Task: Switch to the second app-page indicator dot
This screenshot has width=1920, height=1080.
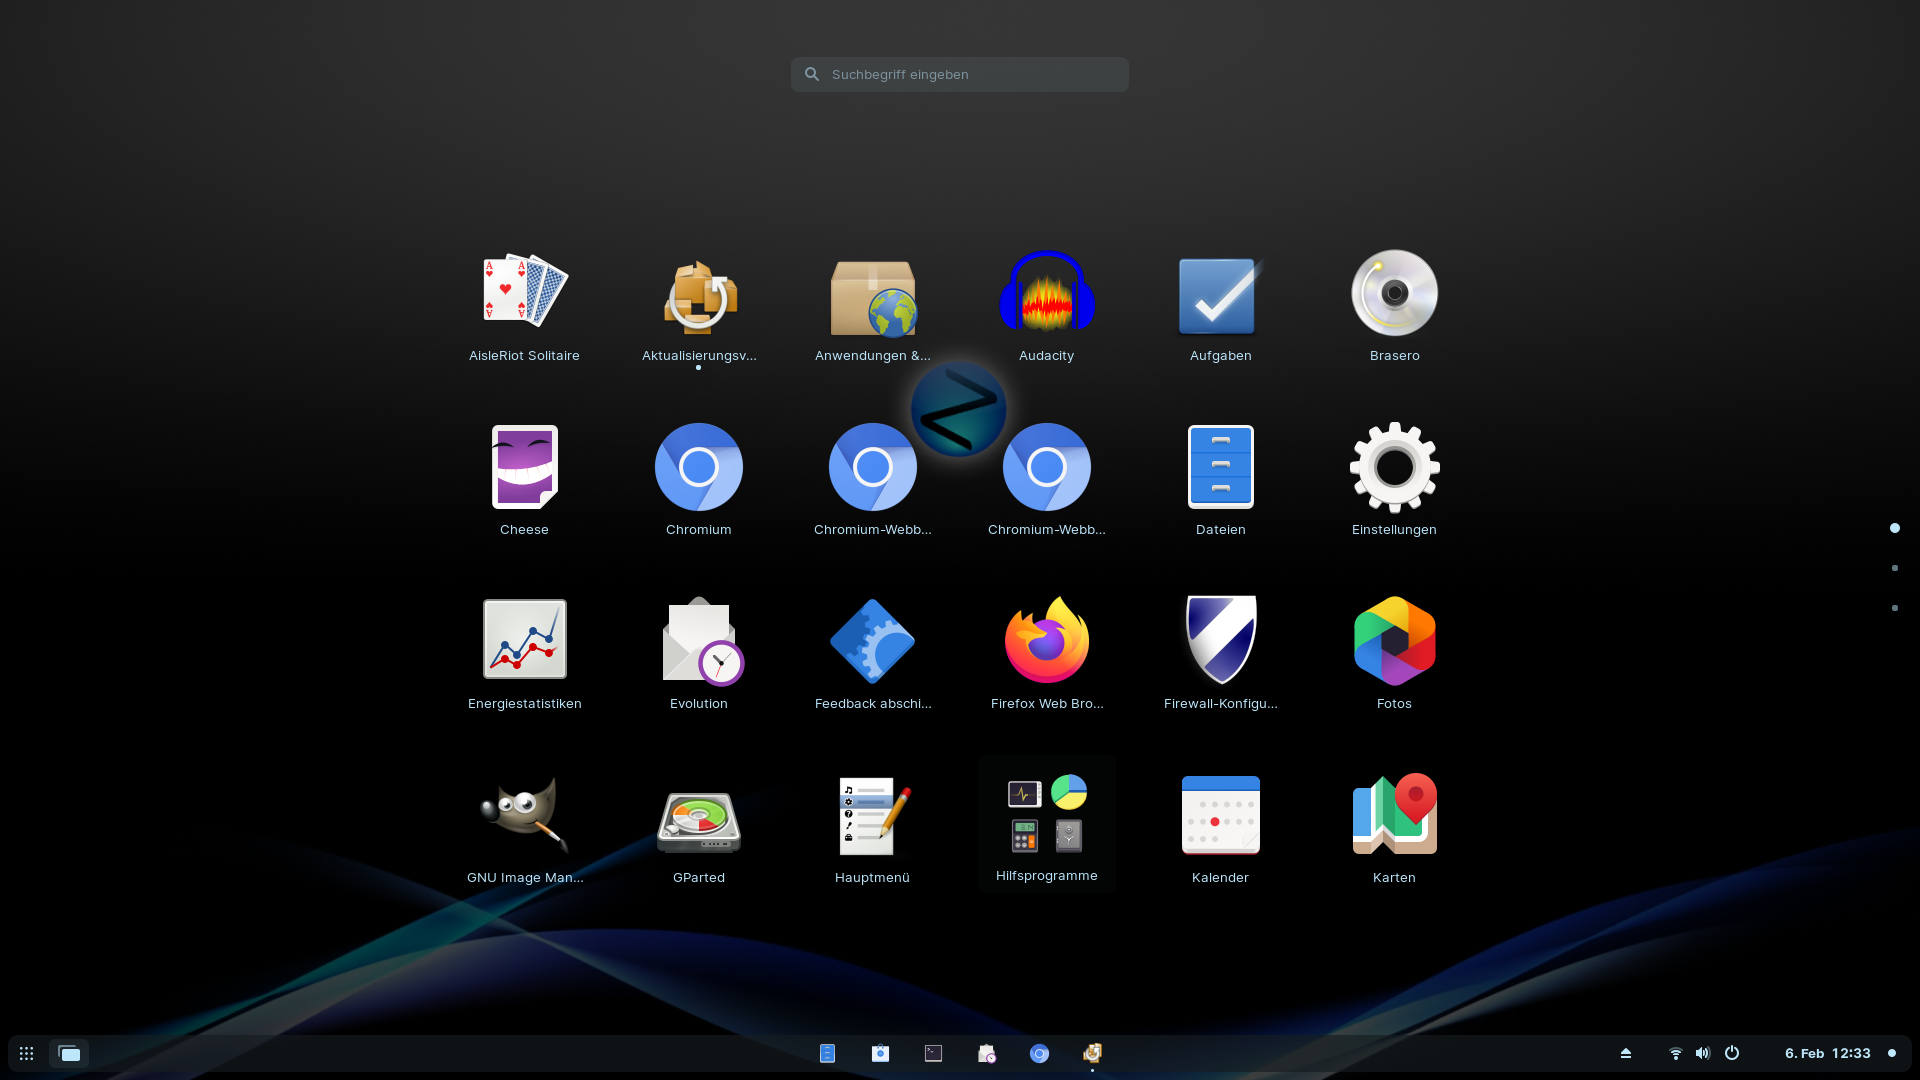Action: pyautogui.click(x=1894, y=568)
